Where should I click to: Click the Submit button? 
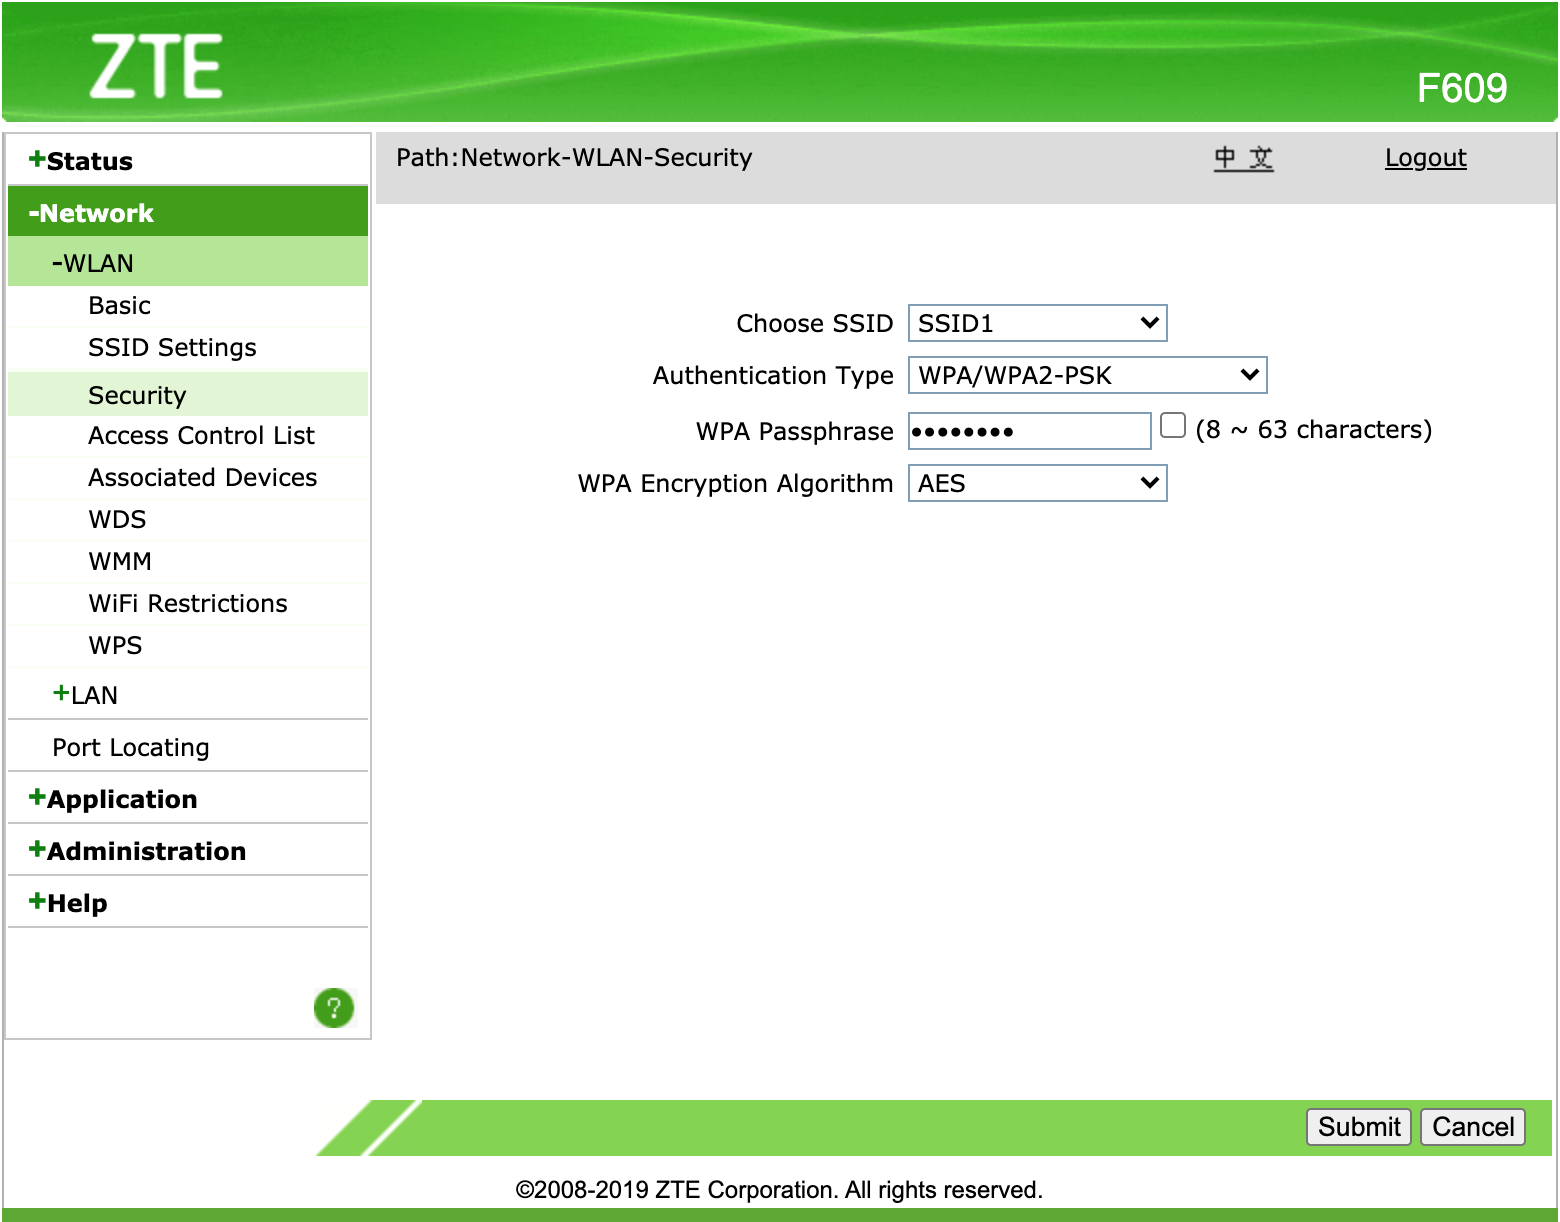pos(1359,1127)
